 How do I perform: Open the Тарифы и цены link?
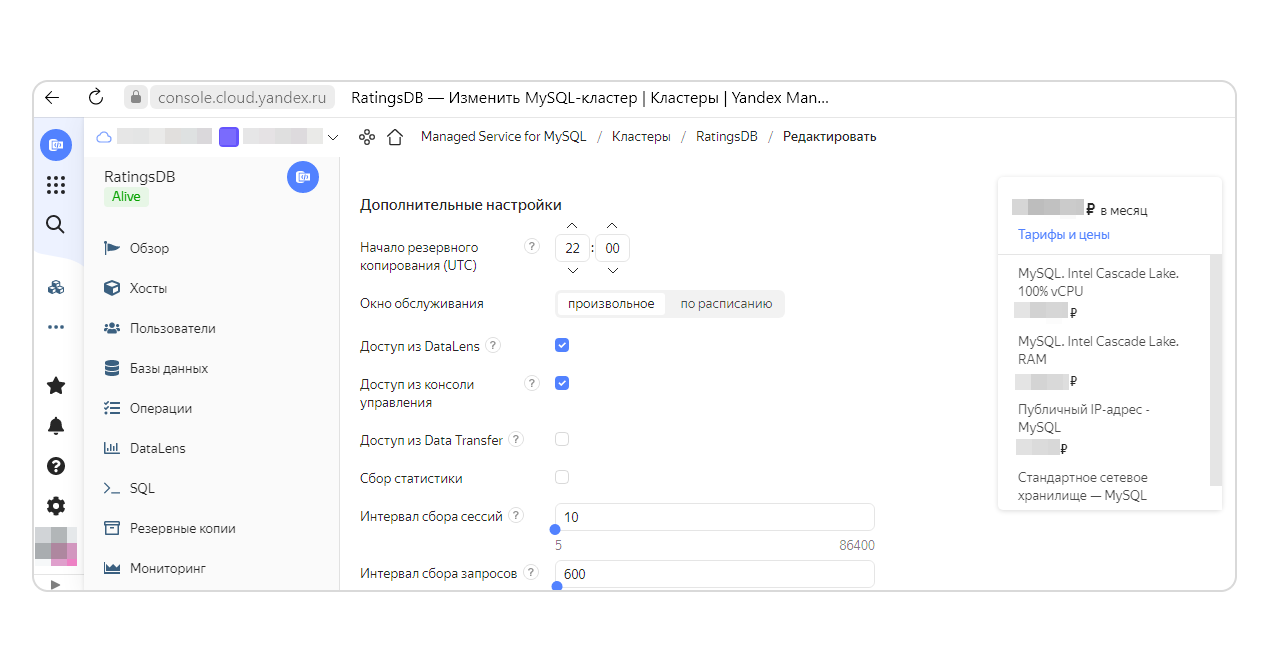pos(1064,235)
